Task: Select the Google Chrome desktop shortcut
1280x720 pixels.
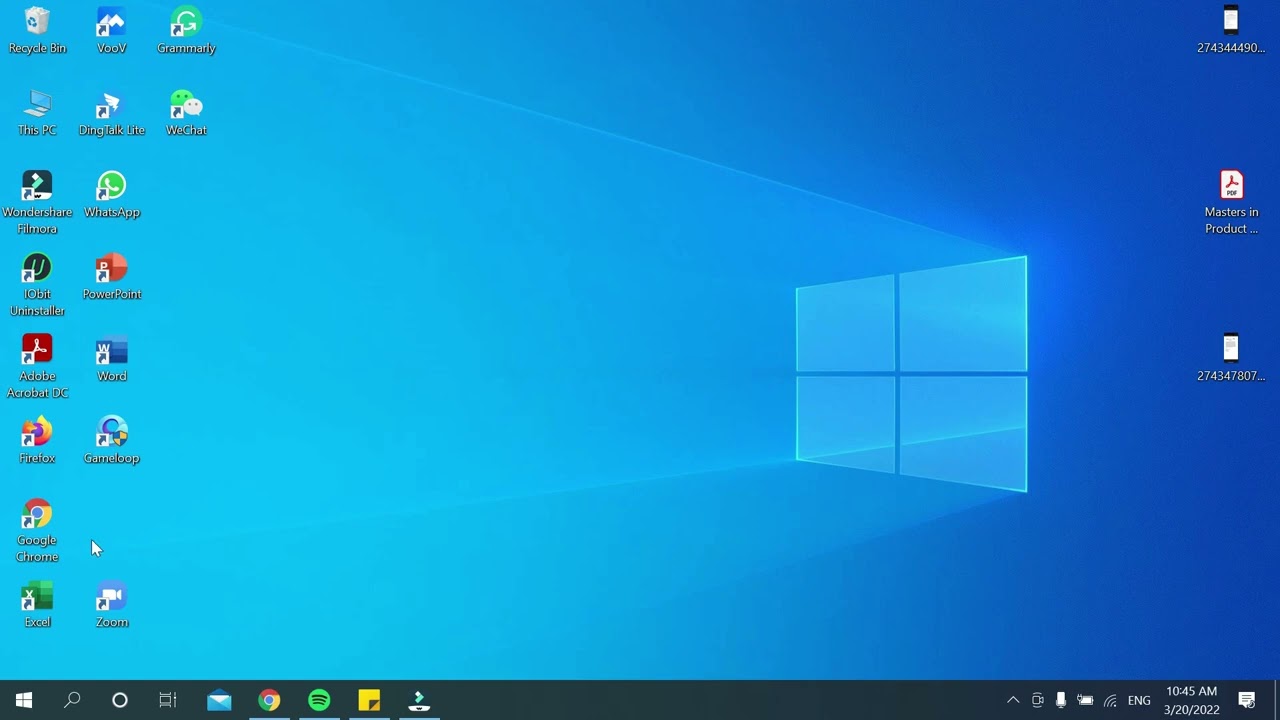Action: (x=37, y=531)
